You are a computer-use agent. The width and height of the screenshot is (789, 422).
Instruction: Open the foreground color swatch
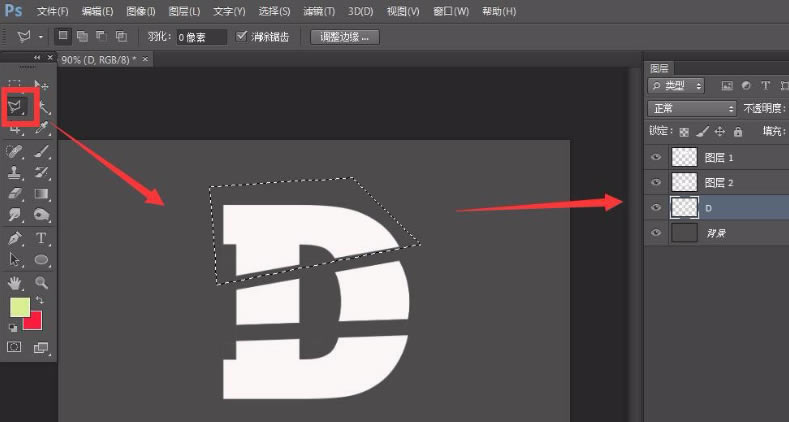pos(20,306)
